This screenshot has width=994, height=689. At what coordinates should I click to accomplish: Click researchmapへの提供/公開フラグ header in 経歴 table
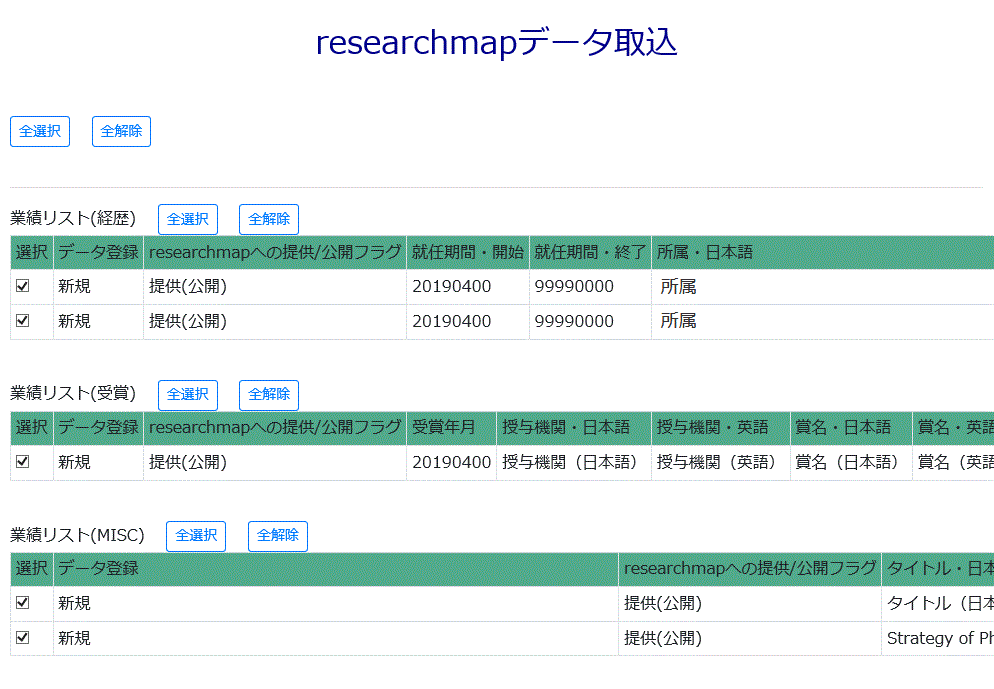coord(275,252)
